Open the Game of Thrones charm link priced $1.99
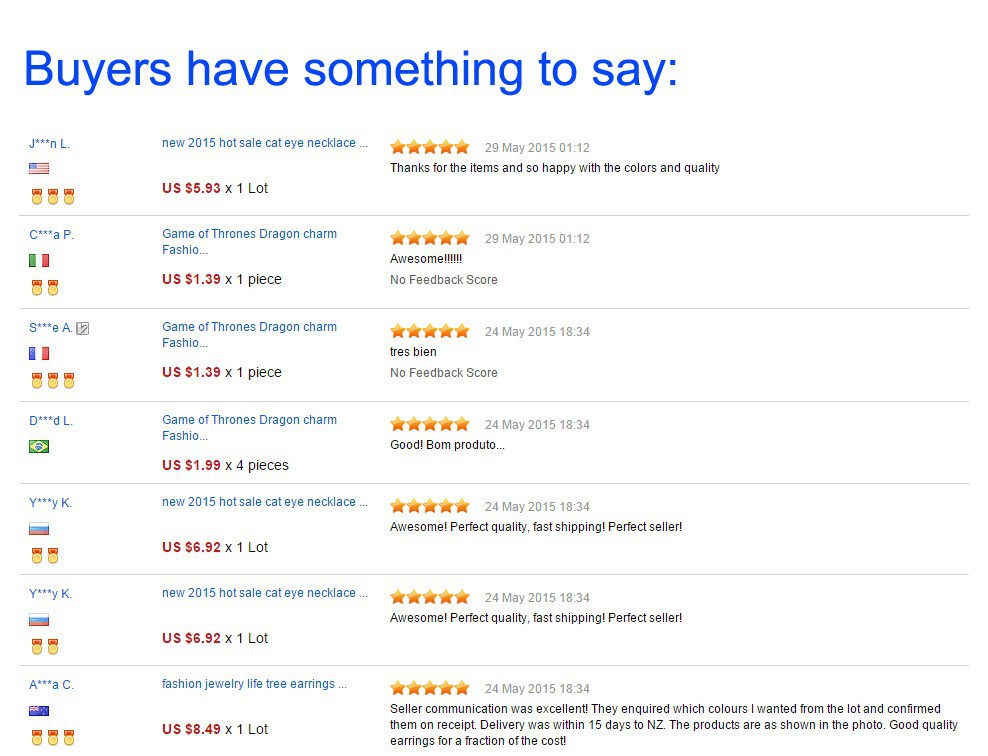The image size is (988, 756). (249, 427)
